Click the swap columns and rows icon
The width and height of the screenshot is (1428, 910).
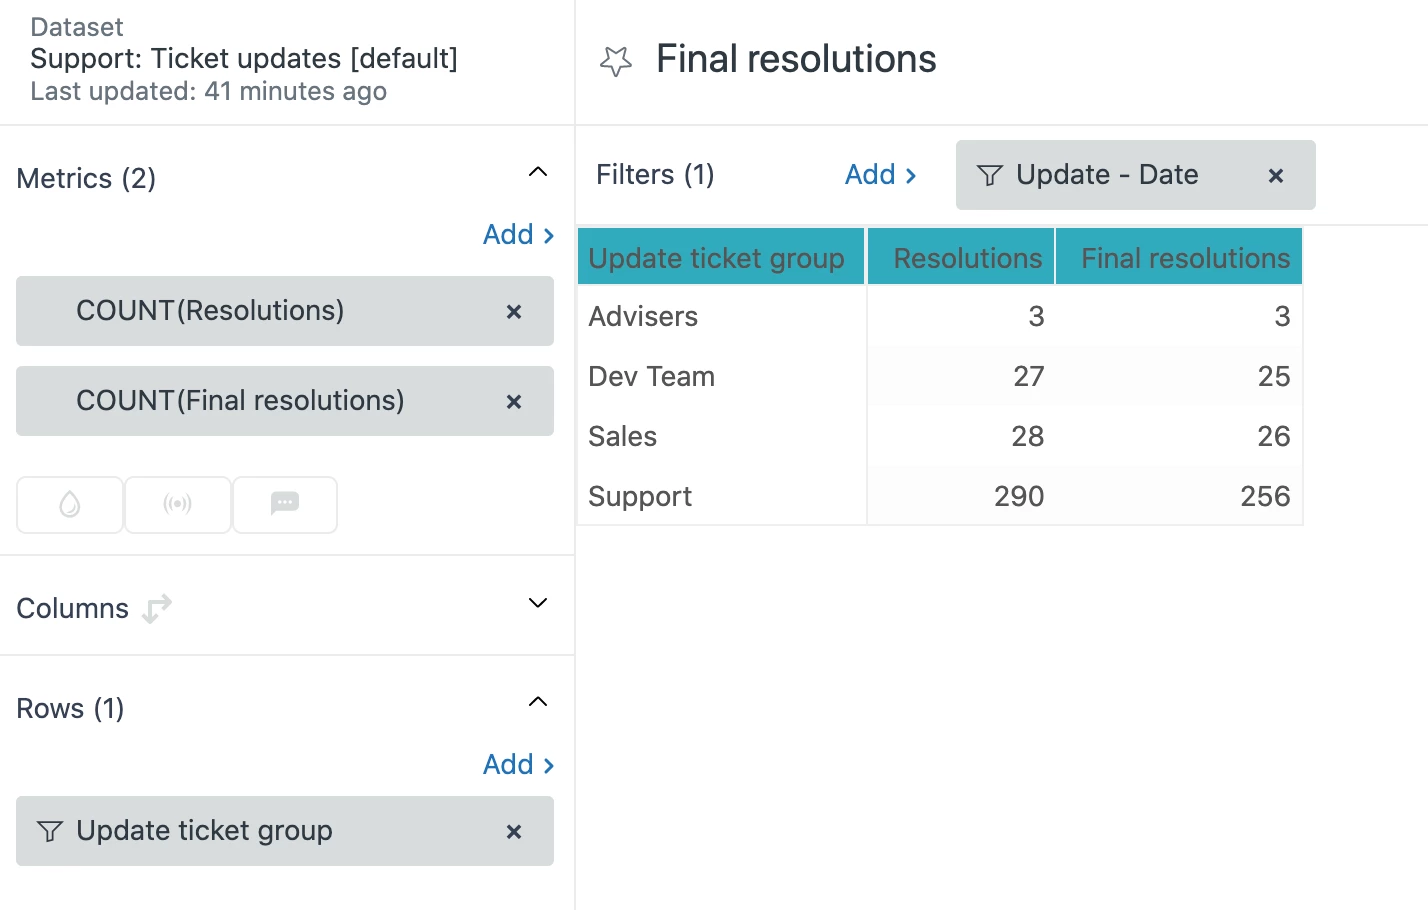pos(157,608)
